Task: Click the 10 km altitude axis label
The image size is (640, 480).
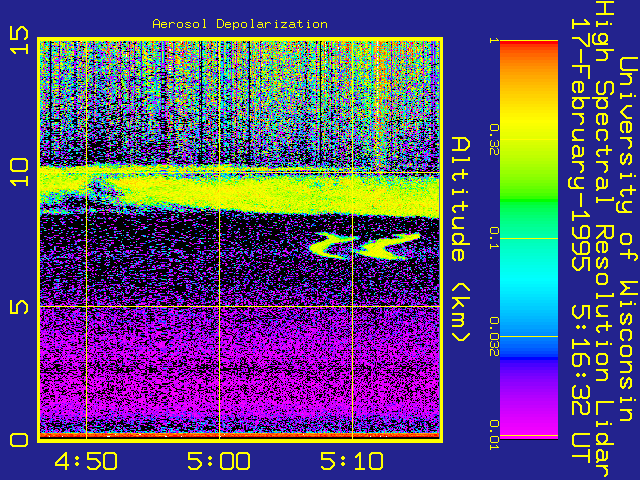Action: point(20,172)
